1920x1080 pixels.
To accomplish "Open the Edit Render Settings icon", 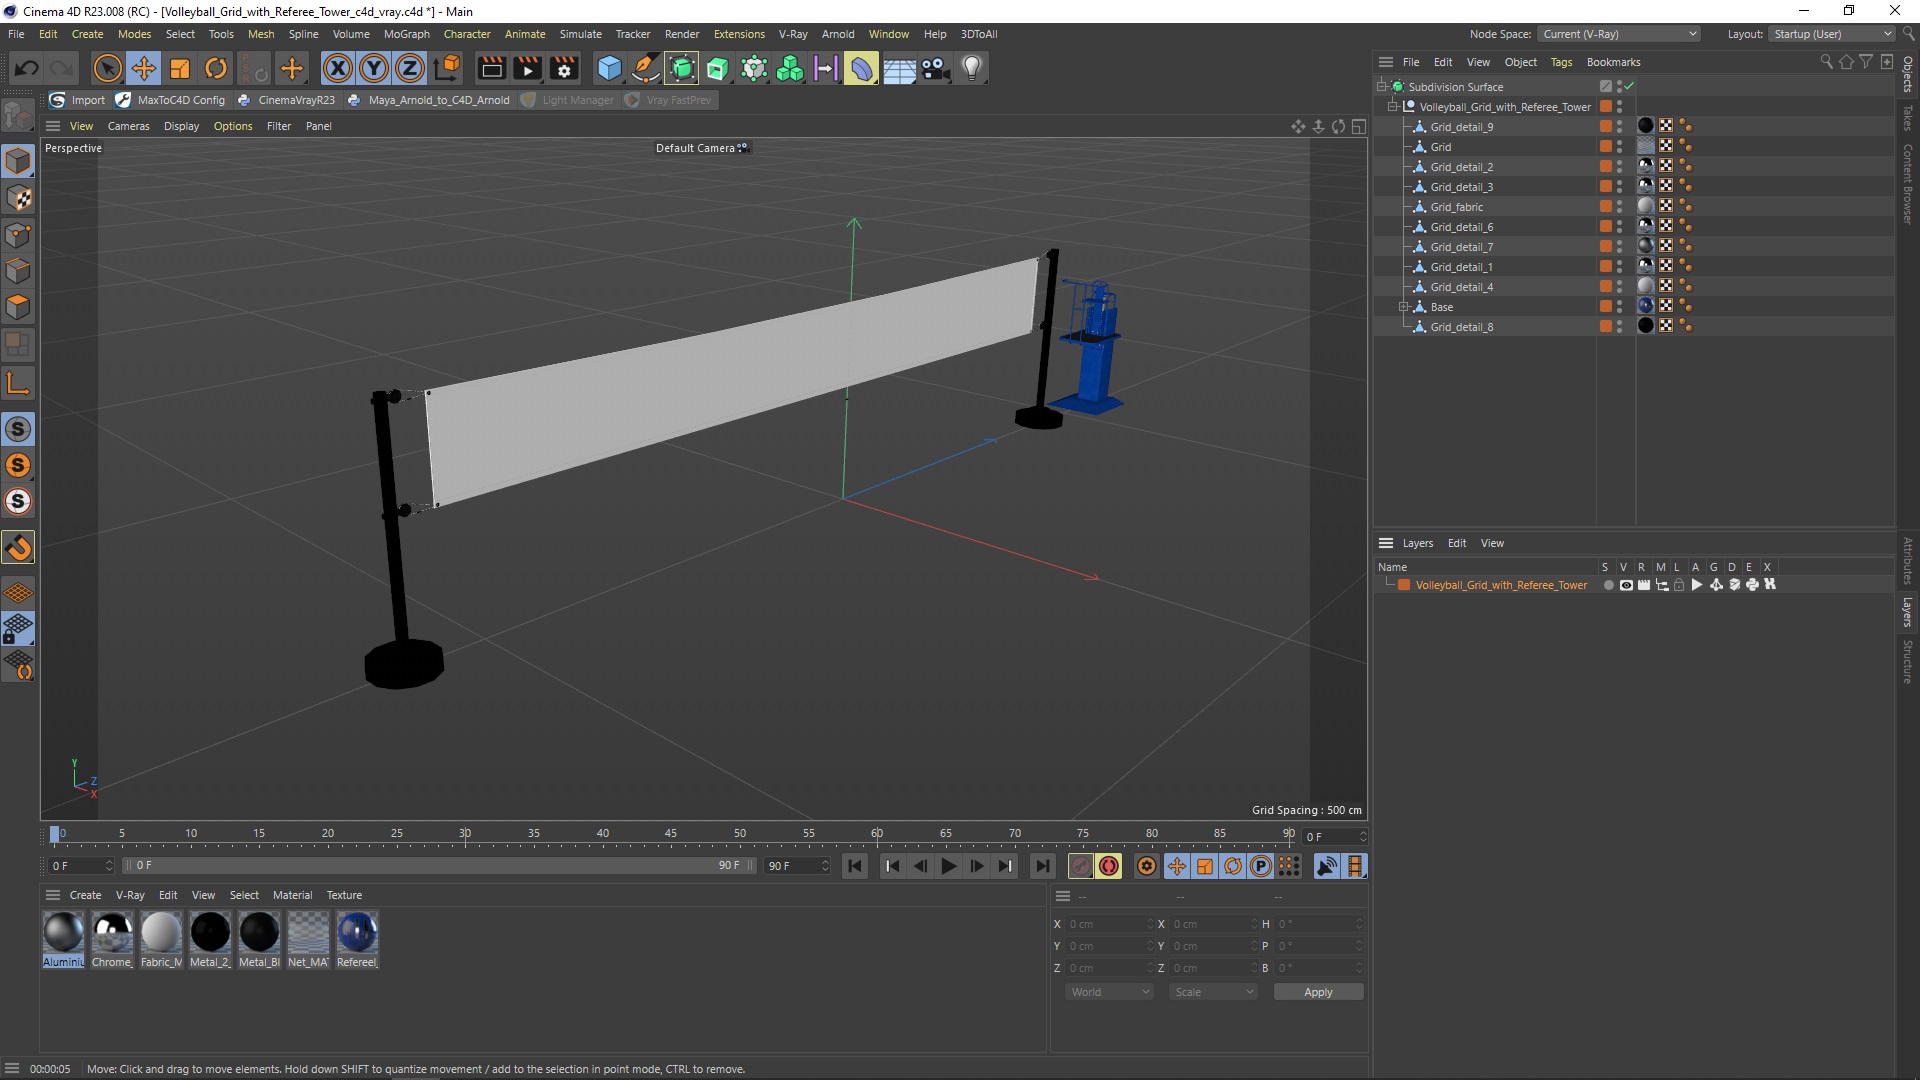I will point(564,69).
